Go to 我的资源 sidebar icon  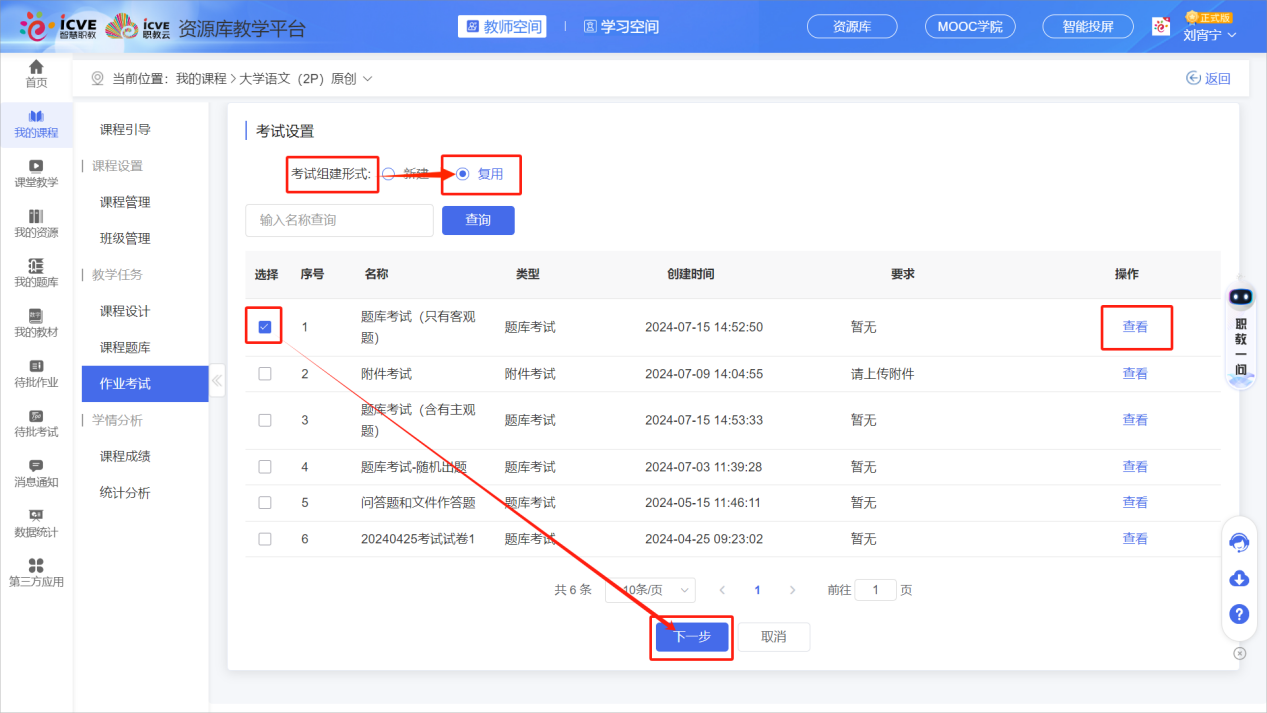(x=36, y=223)
